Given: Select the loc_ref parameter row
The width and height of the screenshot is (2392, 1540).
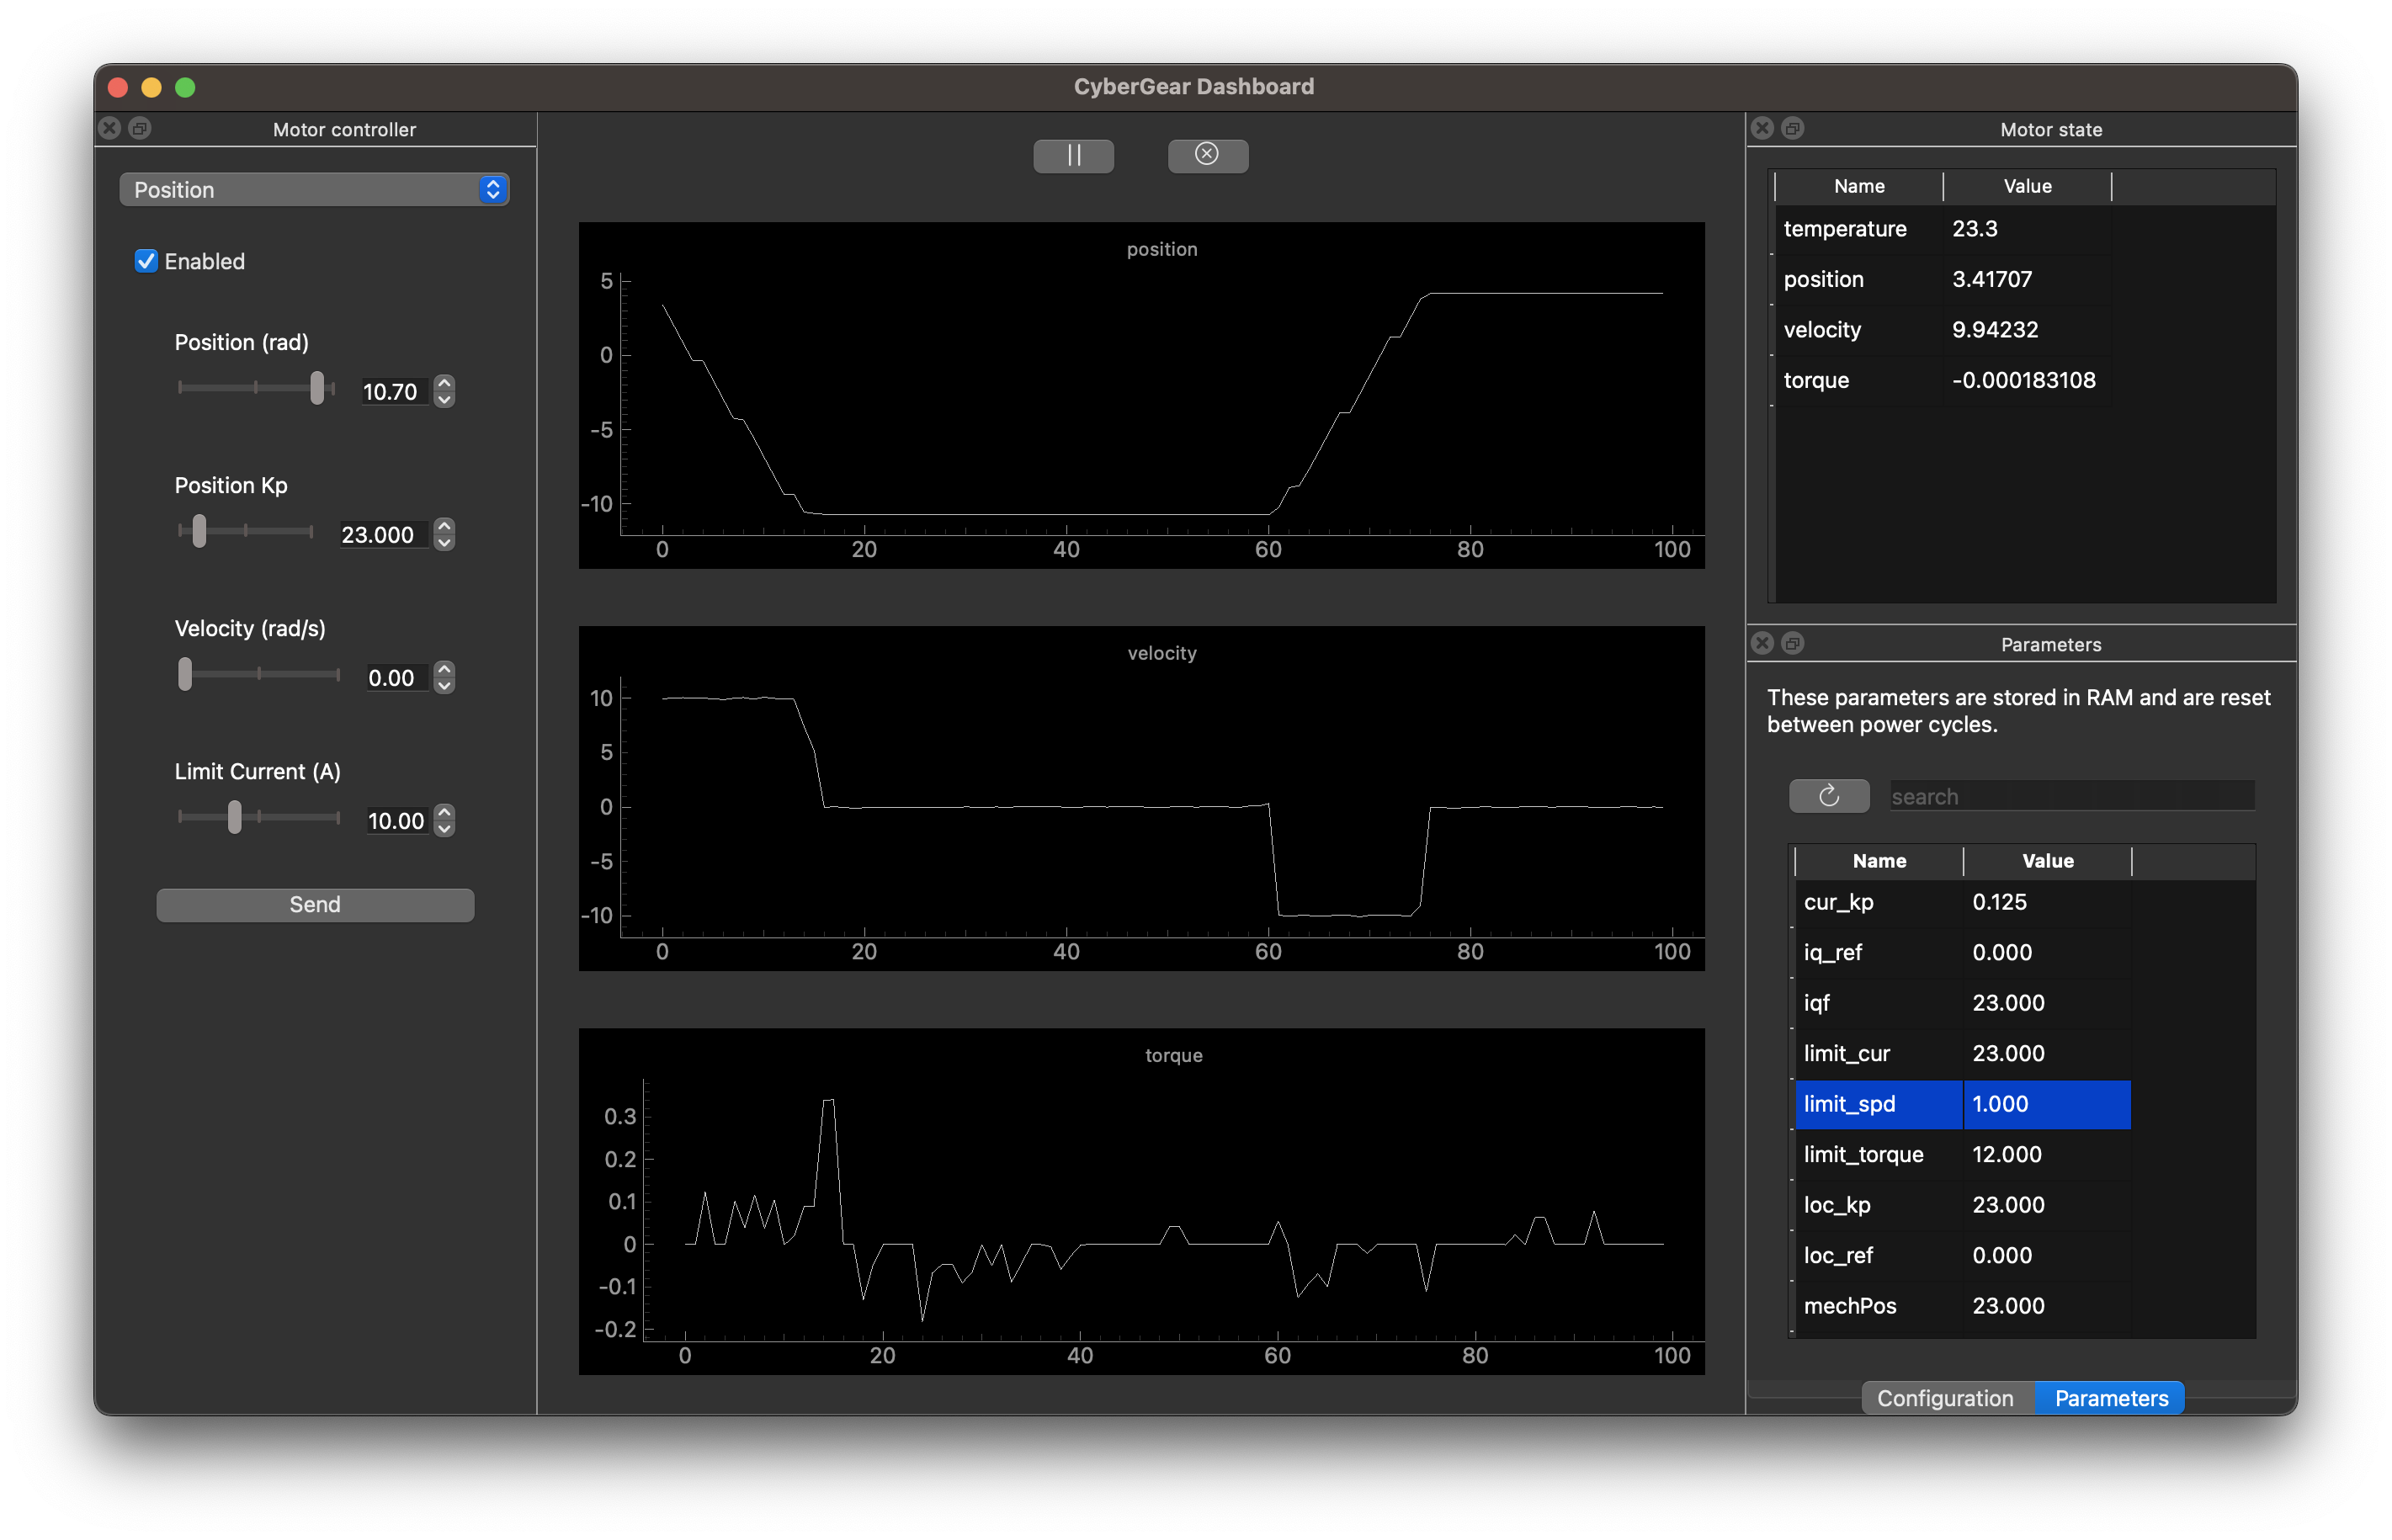Looking at the screenshot, I should [x=1962, y=1255].
